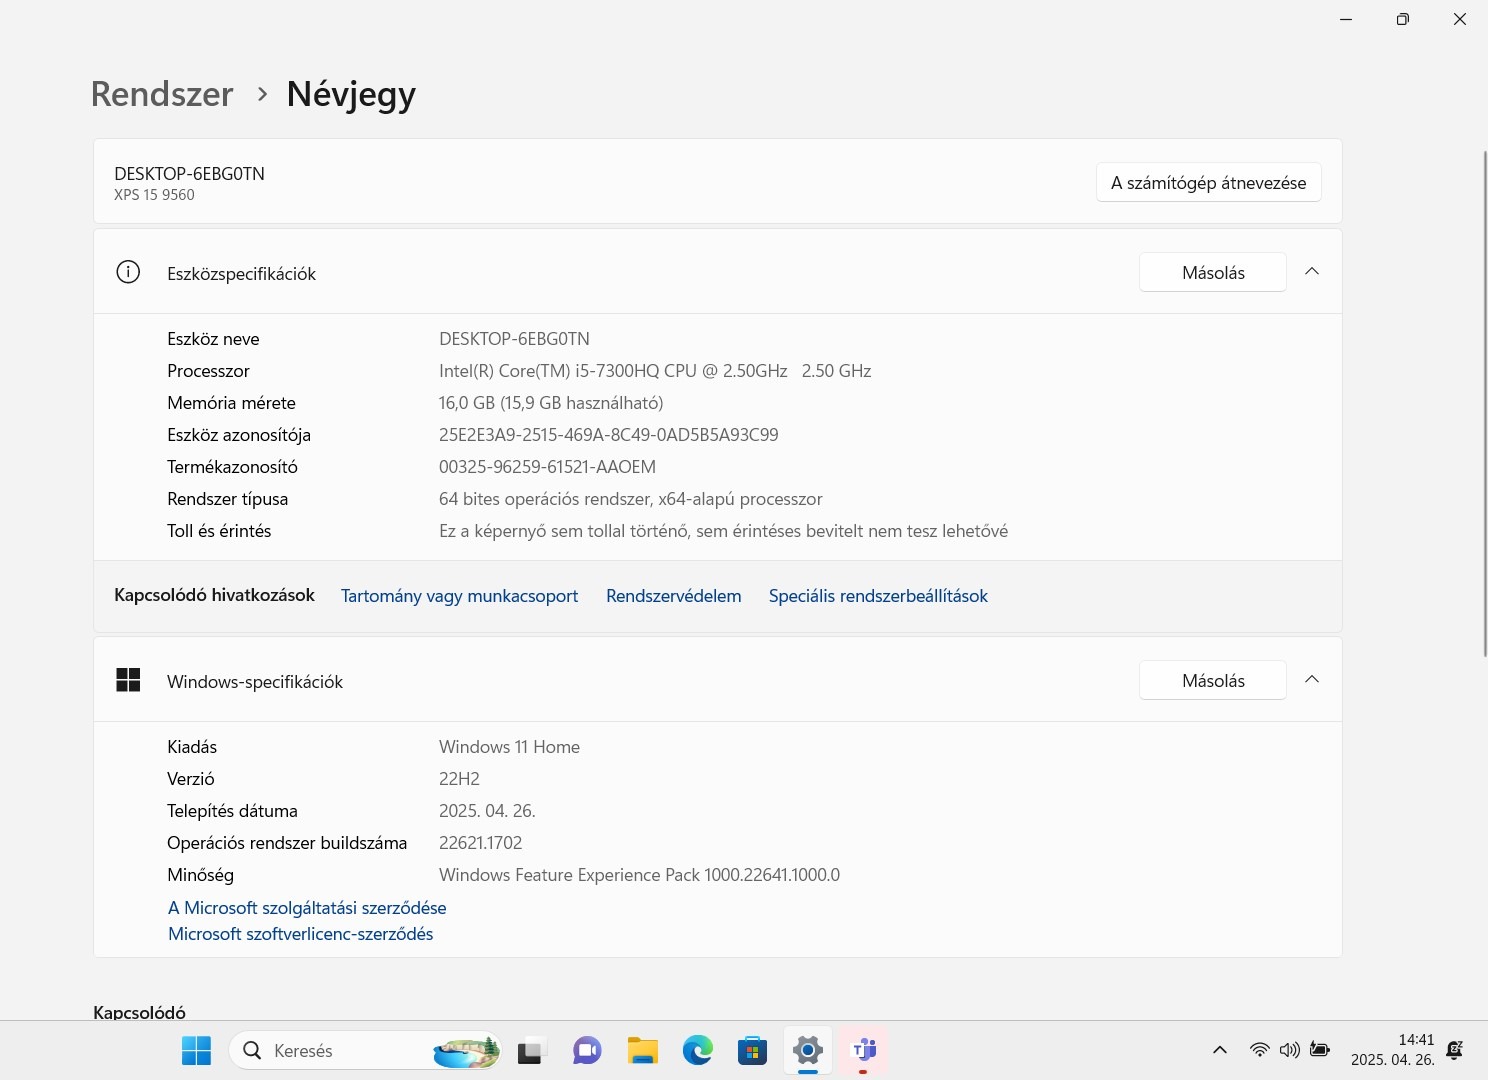Collapse the Eszközspecifikációk section
Viewport: 1488px width, 1080px height.
(x=1312, y=272)
